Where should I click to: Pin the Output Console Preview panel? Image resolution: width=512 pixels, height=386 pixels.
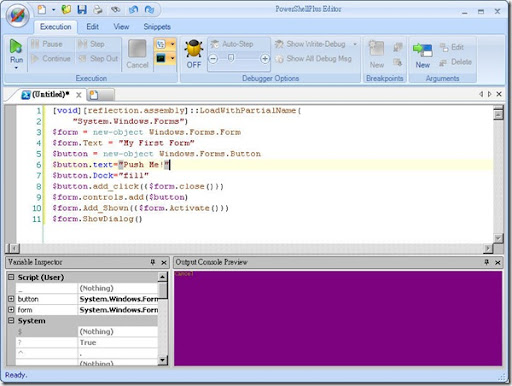click(x=487, y=262)
